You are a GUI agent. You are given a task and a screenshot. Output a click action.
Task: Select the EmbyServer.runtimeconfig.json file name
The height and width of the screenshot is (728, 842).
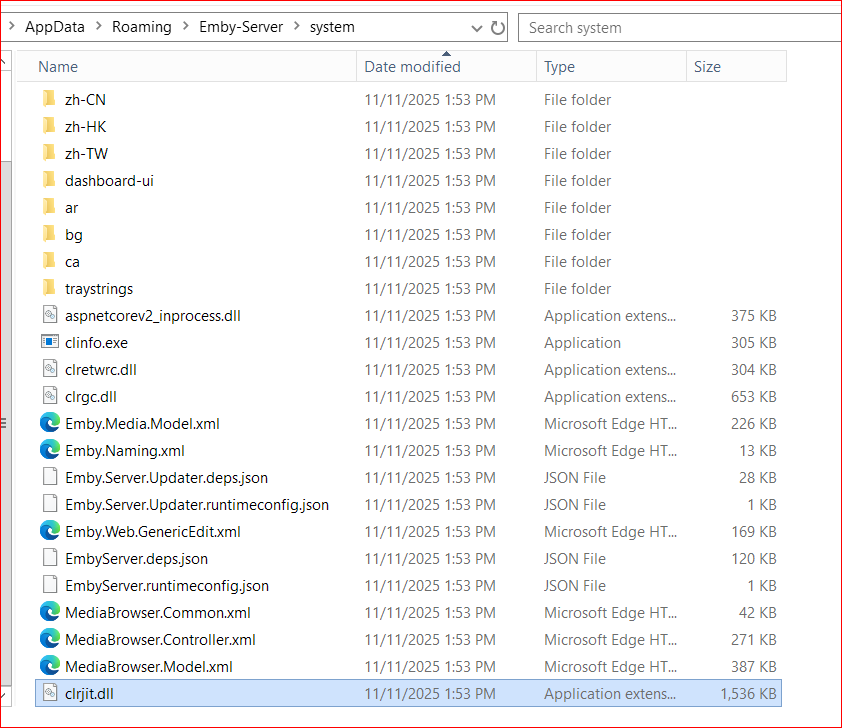coord(167,586)
